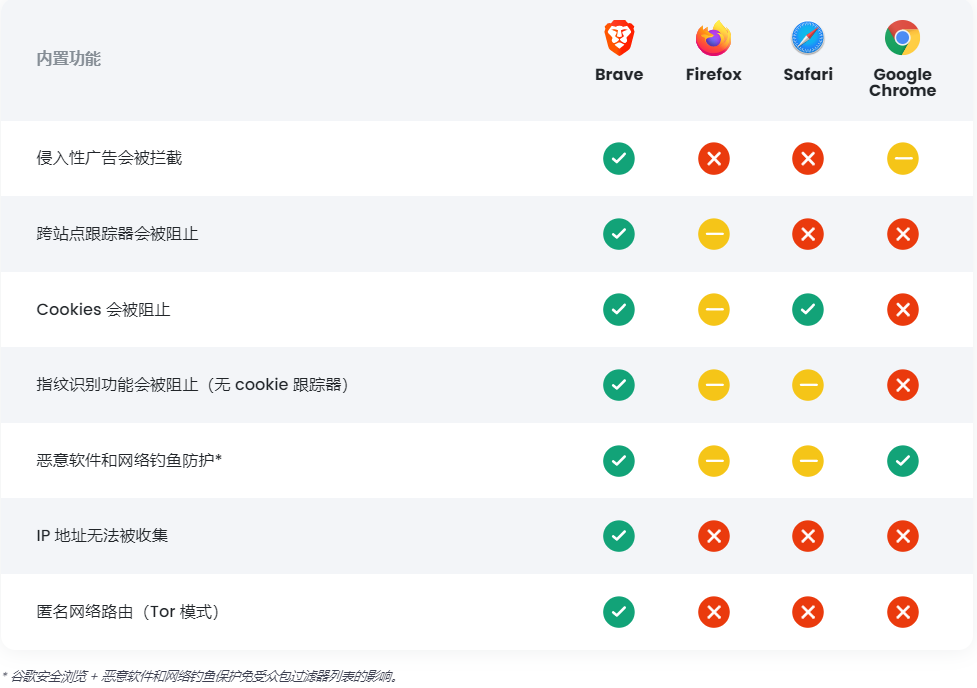Click Safari's red X for 跨站点跟踪器会被阻止

click(x=808, y=234)
